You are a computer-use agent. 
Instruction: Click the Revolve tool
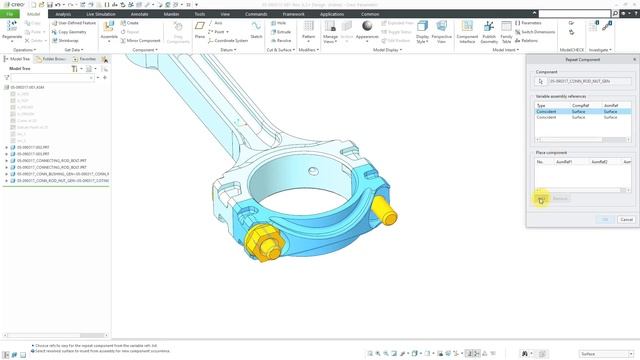click(281, 41)
